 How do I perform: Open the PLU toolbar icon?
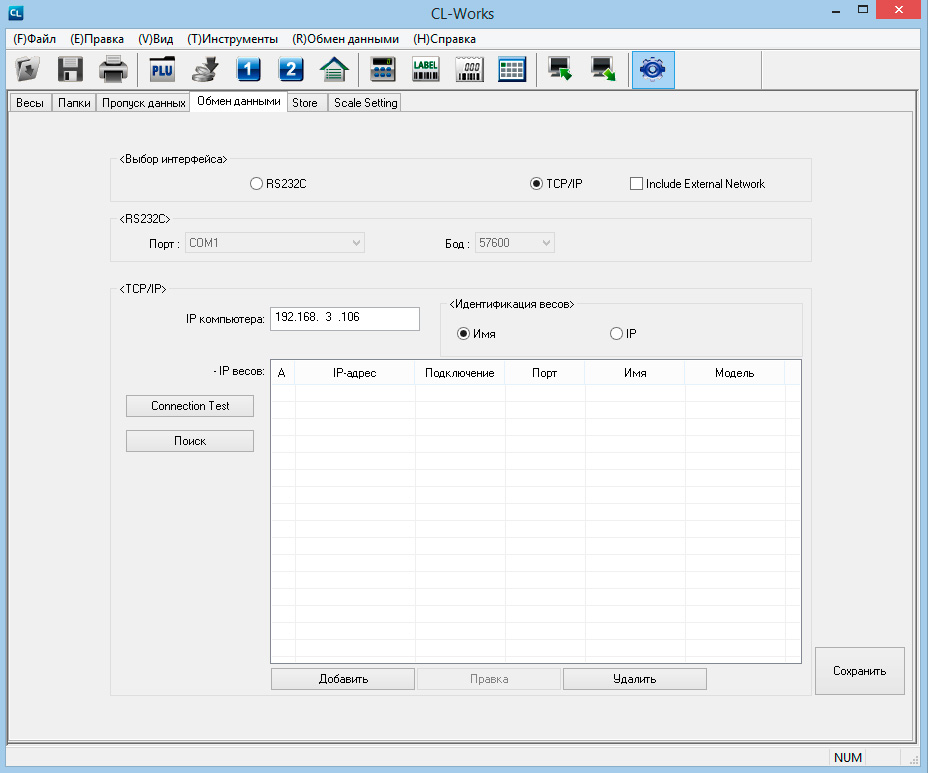click(162, 70)
